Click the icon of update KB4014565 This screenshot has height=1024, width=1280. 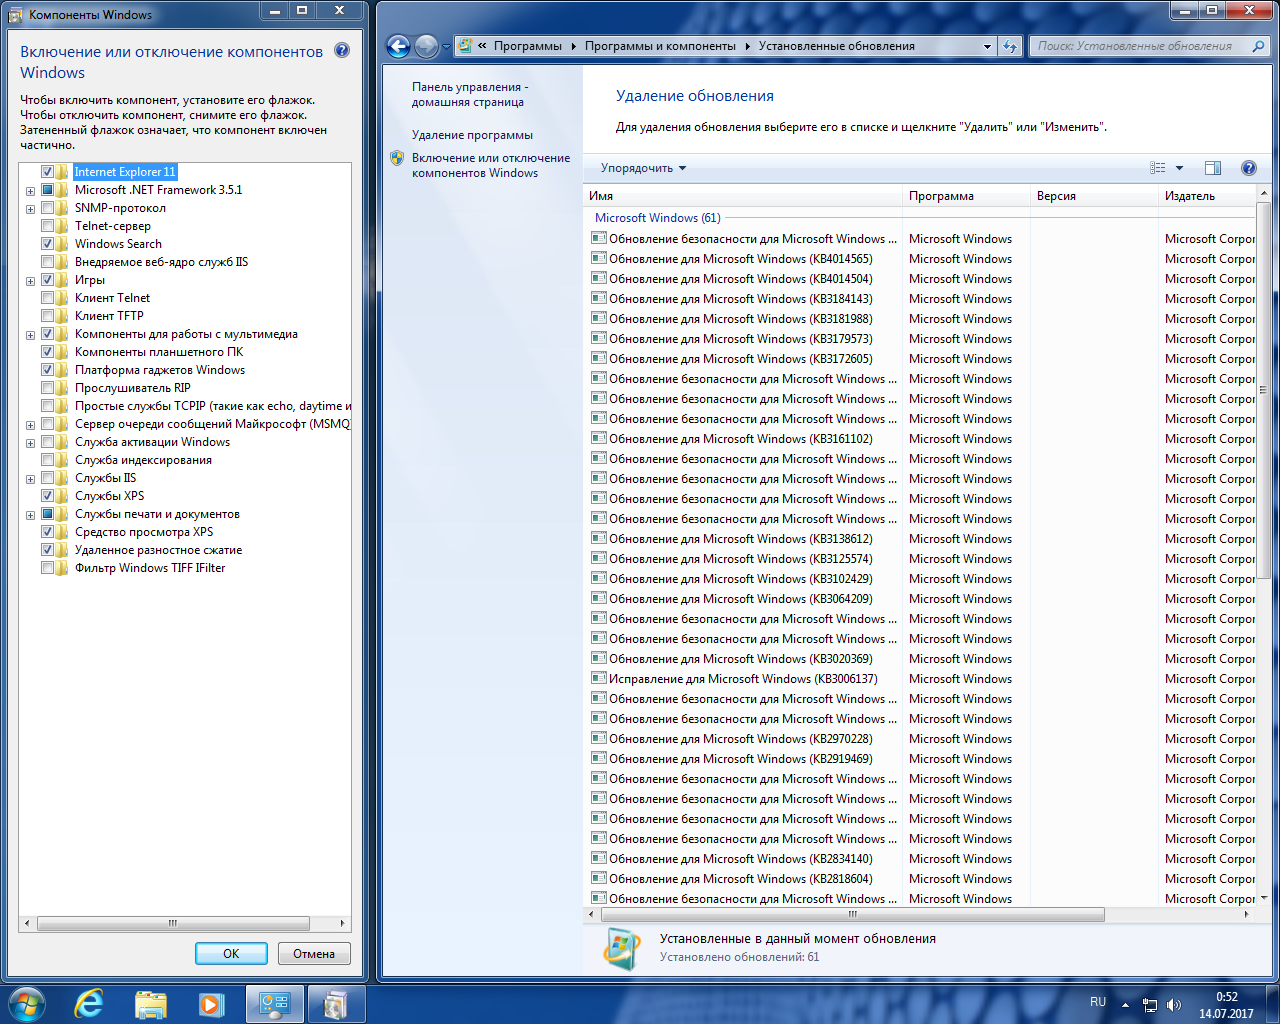[598, 258]
